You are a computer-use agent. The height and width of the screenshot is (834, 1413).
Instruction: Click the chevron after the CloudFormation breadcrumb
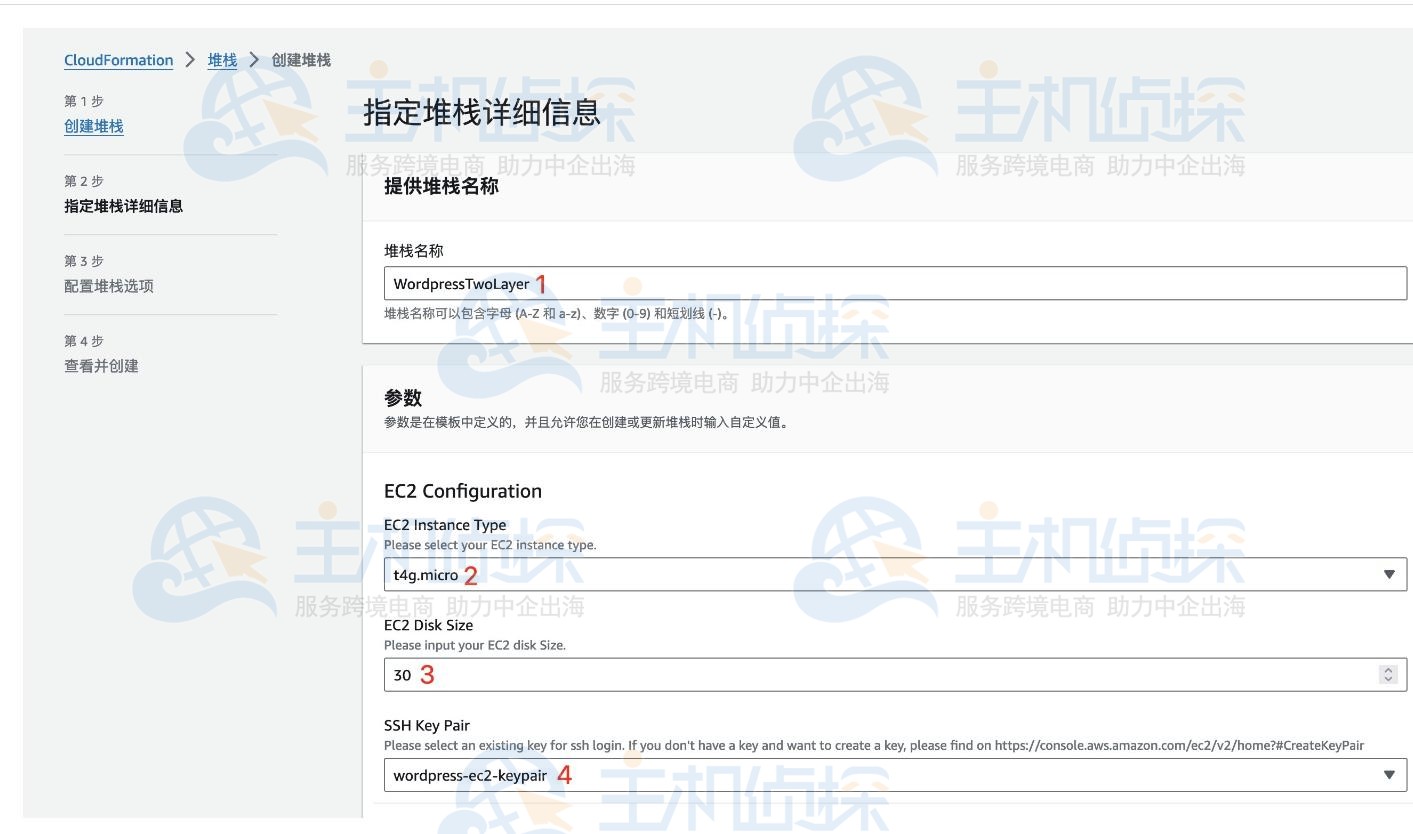tap(190, 60)
